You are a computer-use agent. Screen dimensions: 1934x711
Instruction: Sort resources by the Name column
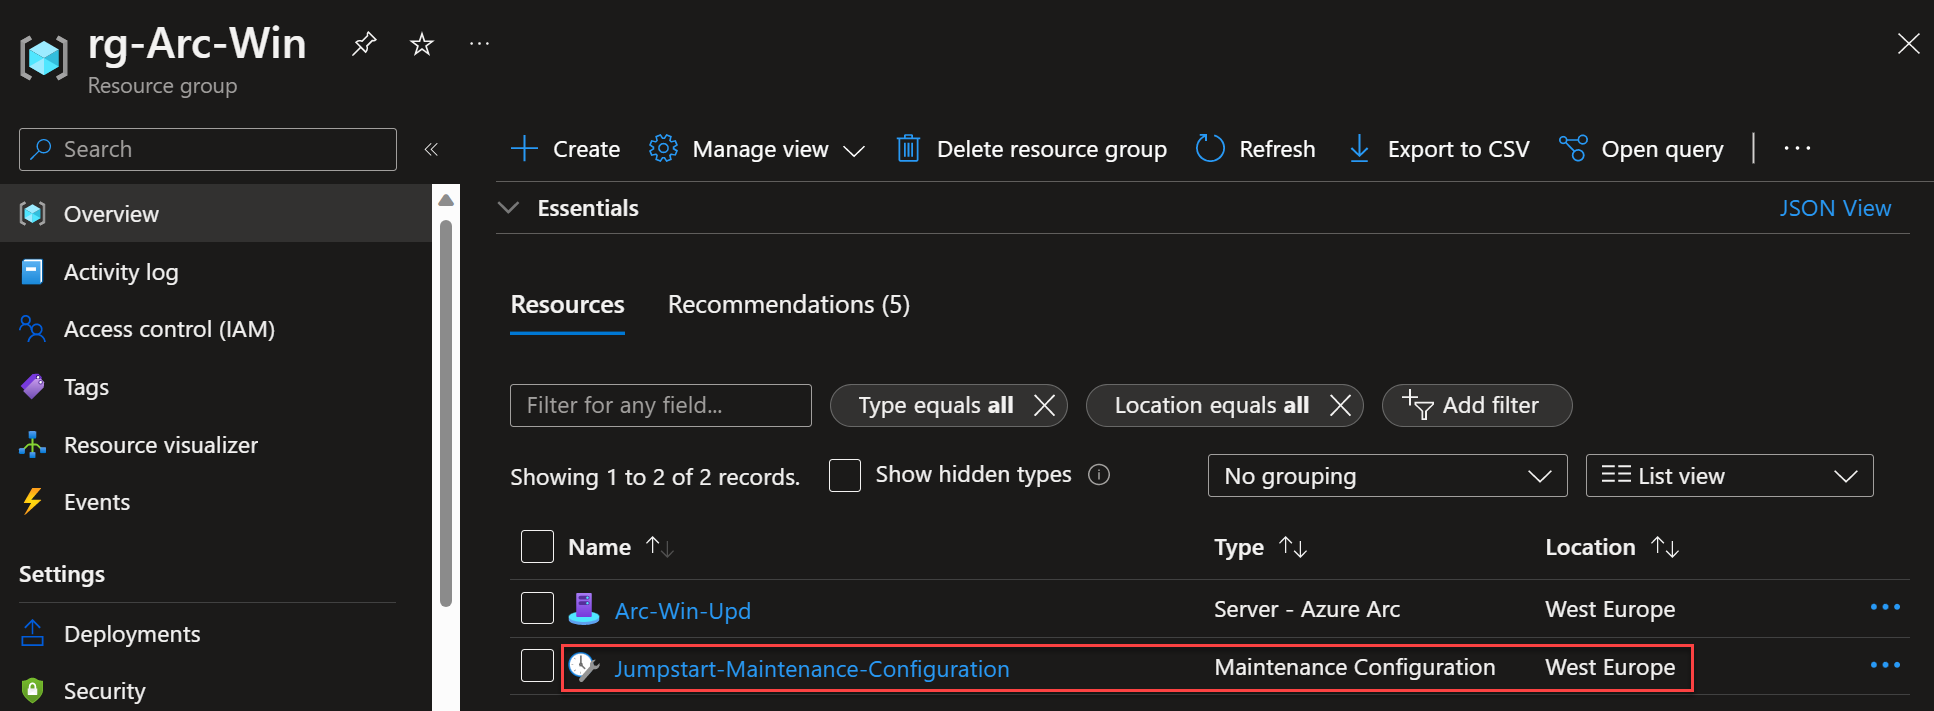point(620,547)
